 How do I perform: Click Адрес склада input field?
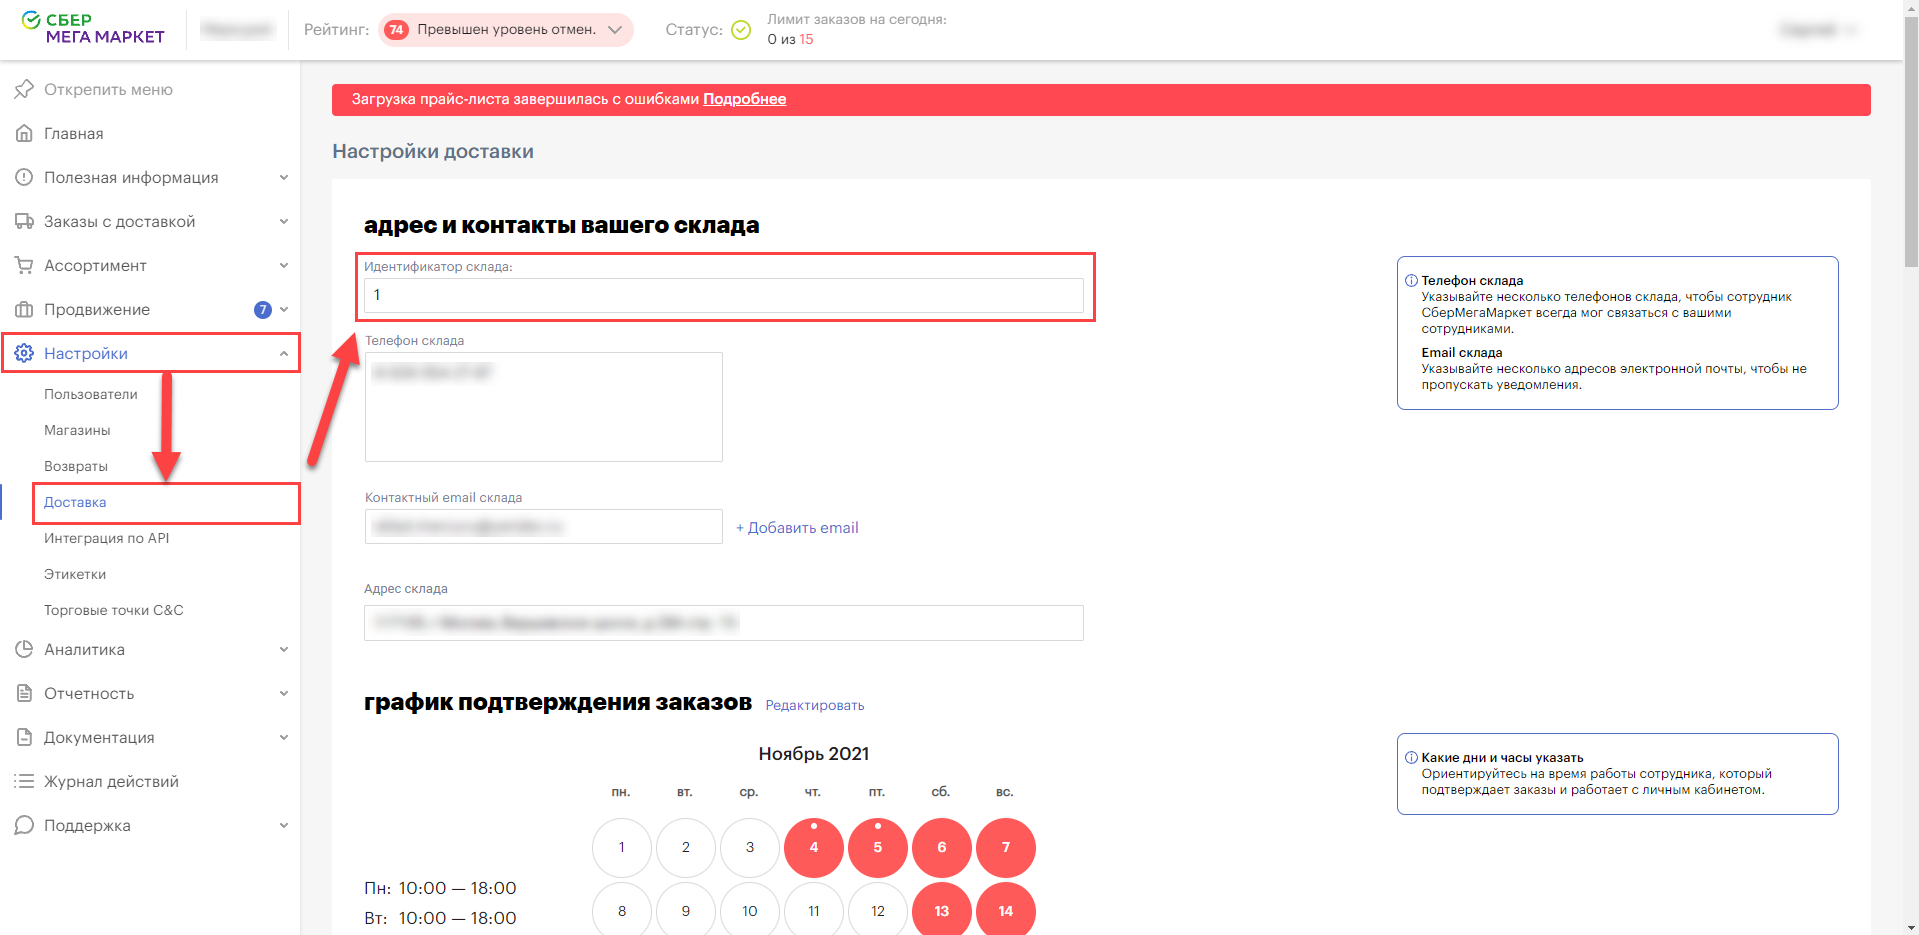[x=724, y=623]
